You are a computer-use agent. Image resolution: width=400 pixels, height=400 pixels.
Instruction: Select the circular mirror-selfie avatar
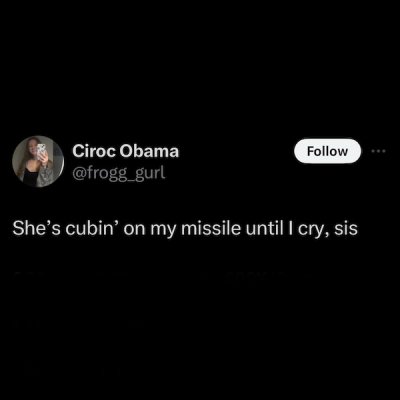click(38, 161)
